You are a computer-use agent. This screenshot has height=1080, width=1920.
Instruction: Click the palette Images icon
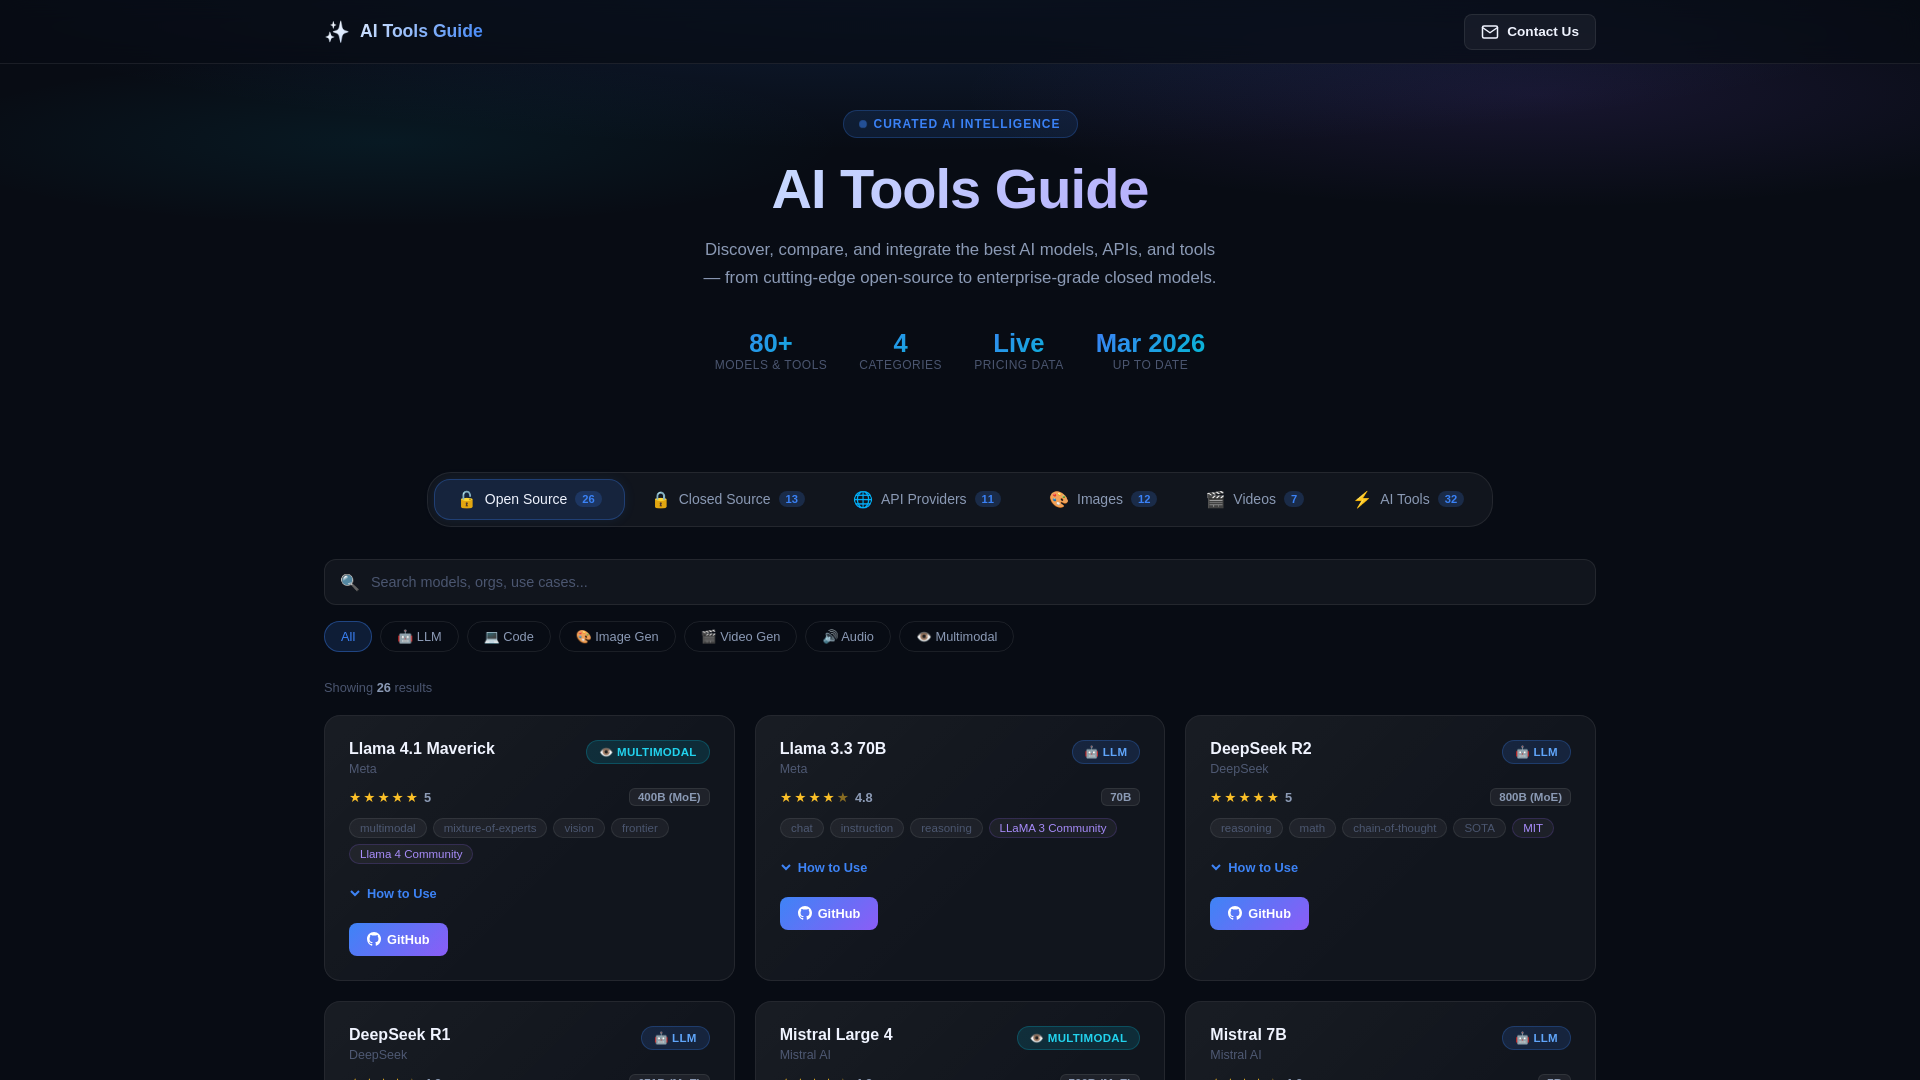tap(1059, 500)
